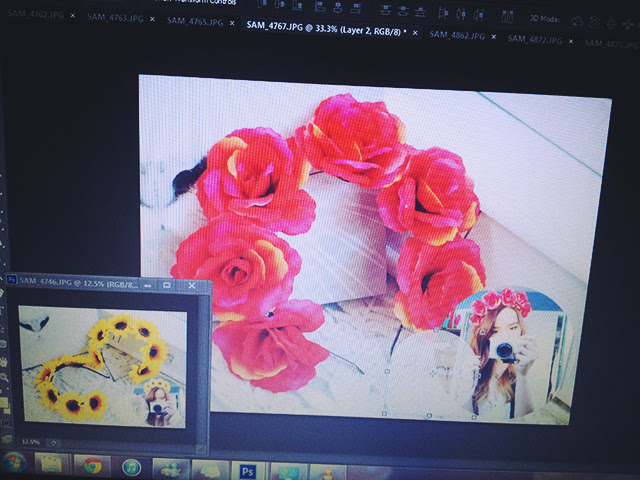This screenshot has width=640, height=480.
Task: Click the Auto-Align Layers icon
Action: pyautogui.click(x=507, y=17)
